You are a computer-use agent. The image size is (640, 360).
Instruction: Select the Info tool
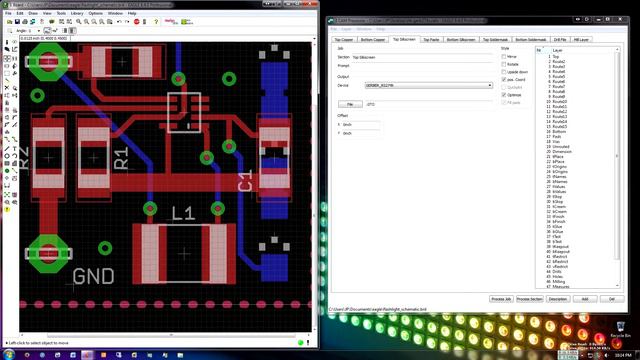click(x=7, y=42)
